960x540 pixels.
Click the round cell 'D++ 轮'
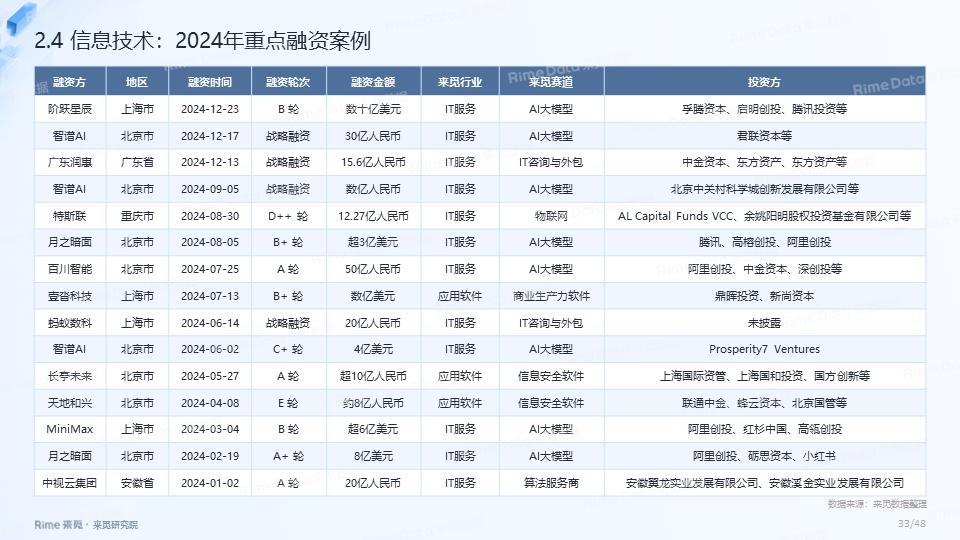(288, 216)
